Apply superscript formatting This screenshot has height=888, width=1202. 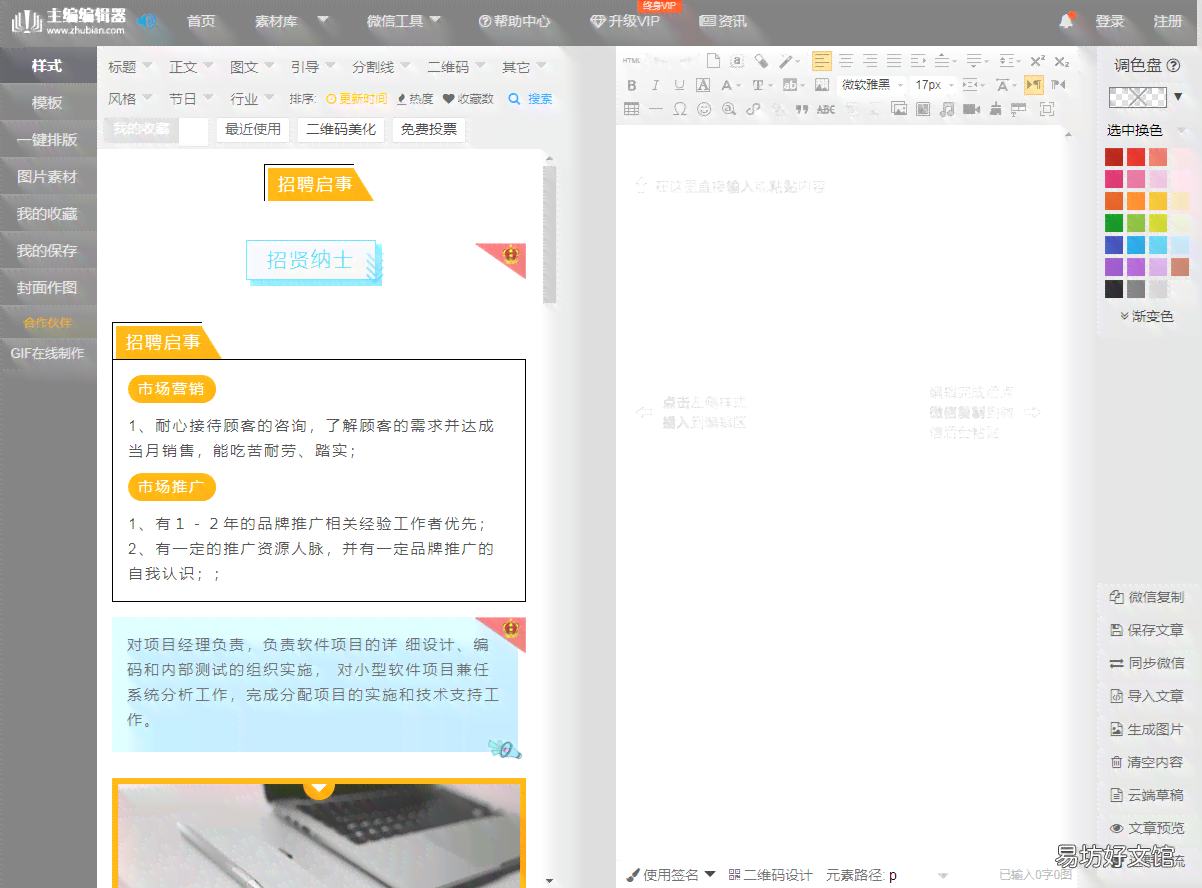pos(1038,61)
